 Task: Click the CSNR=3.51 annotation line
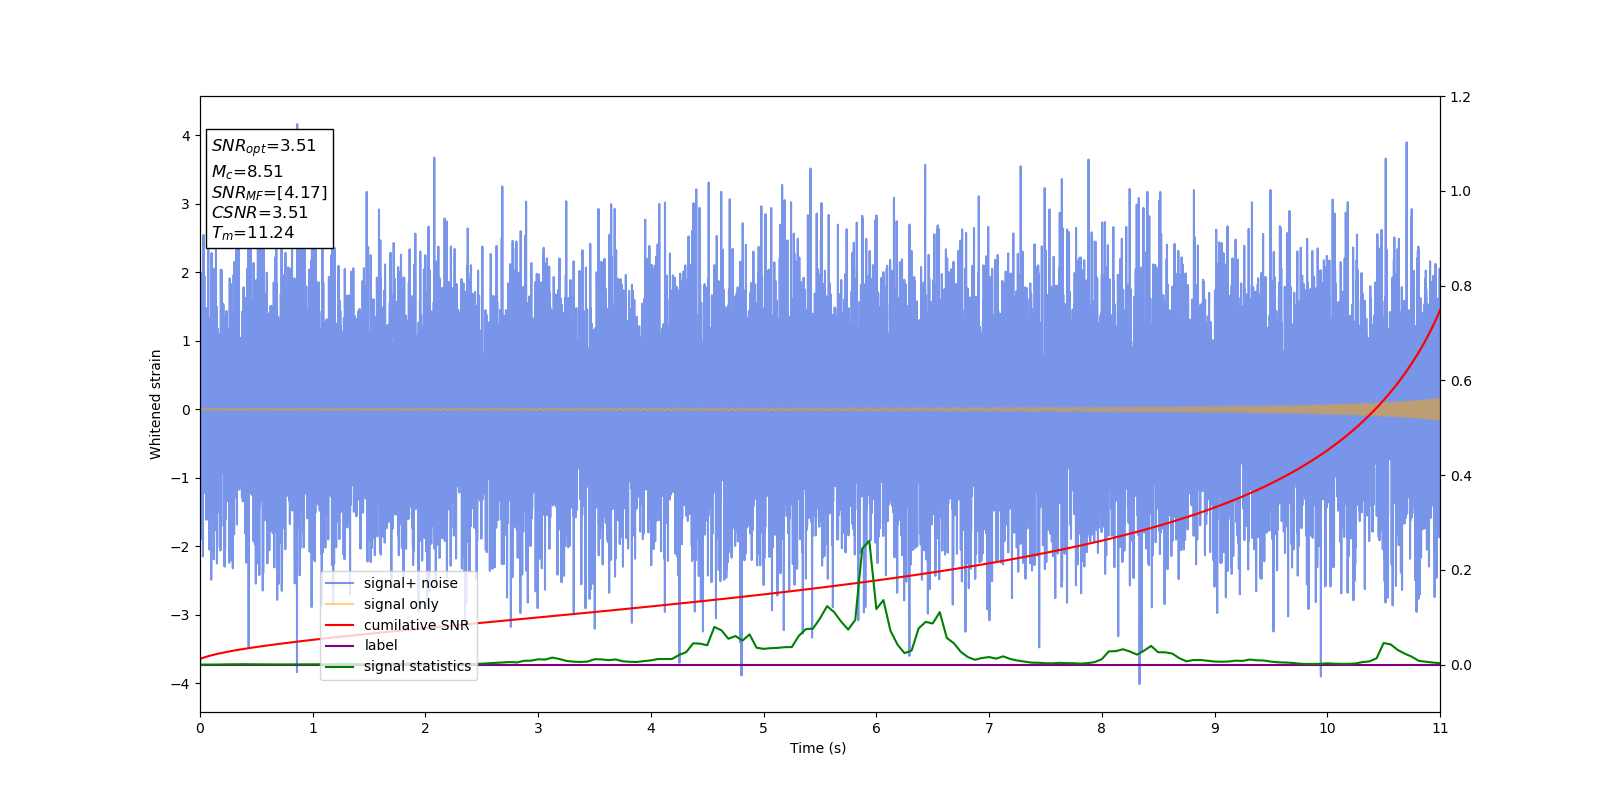260,213
